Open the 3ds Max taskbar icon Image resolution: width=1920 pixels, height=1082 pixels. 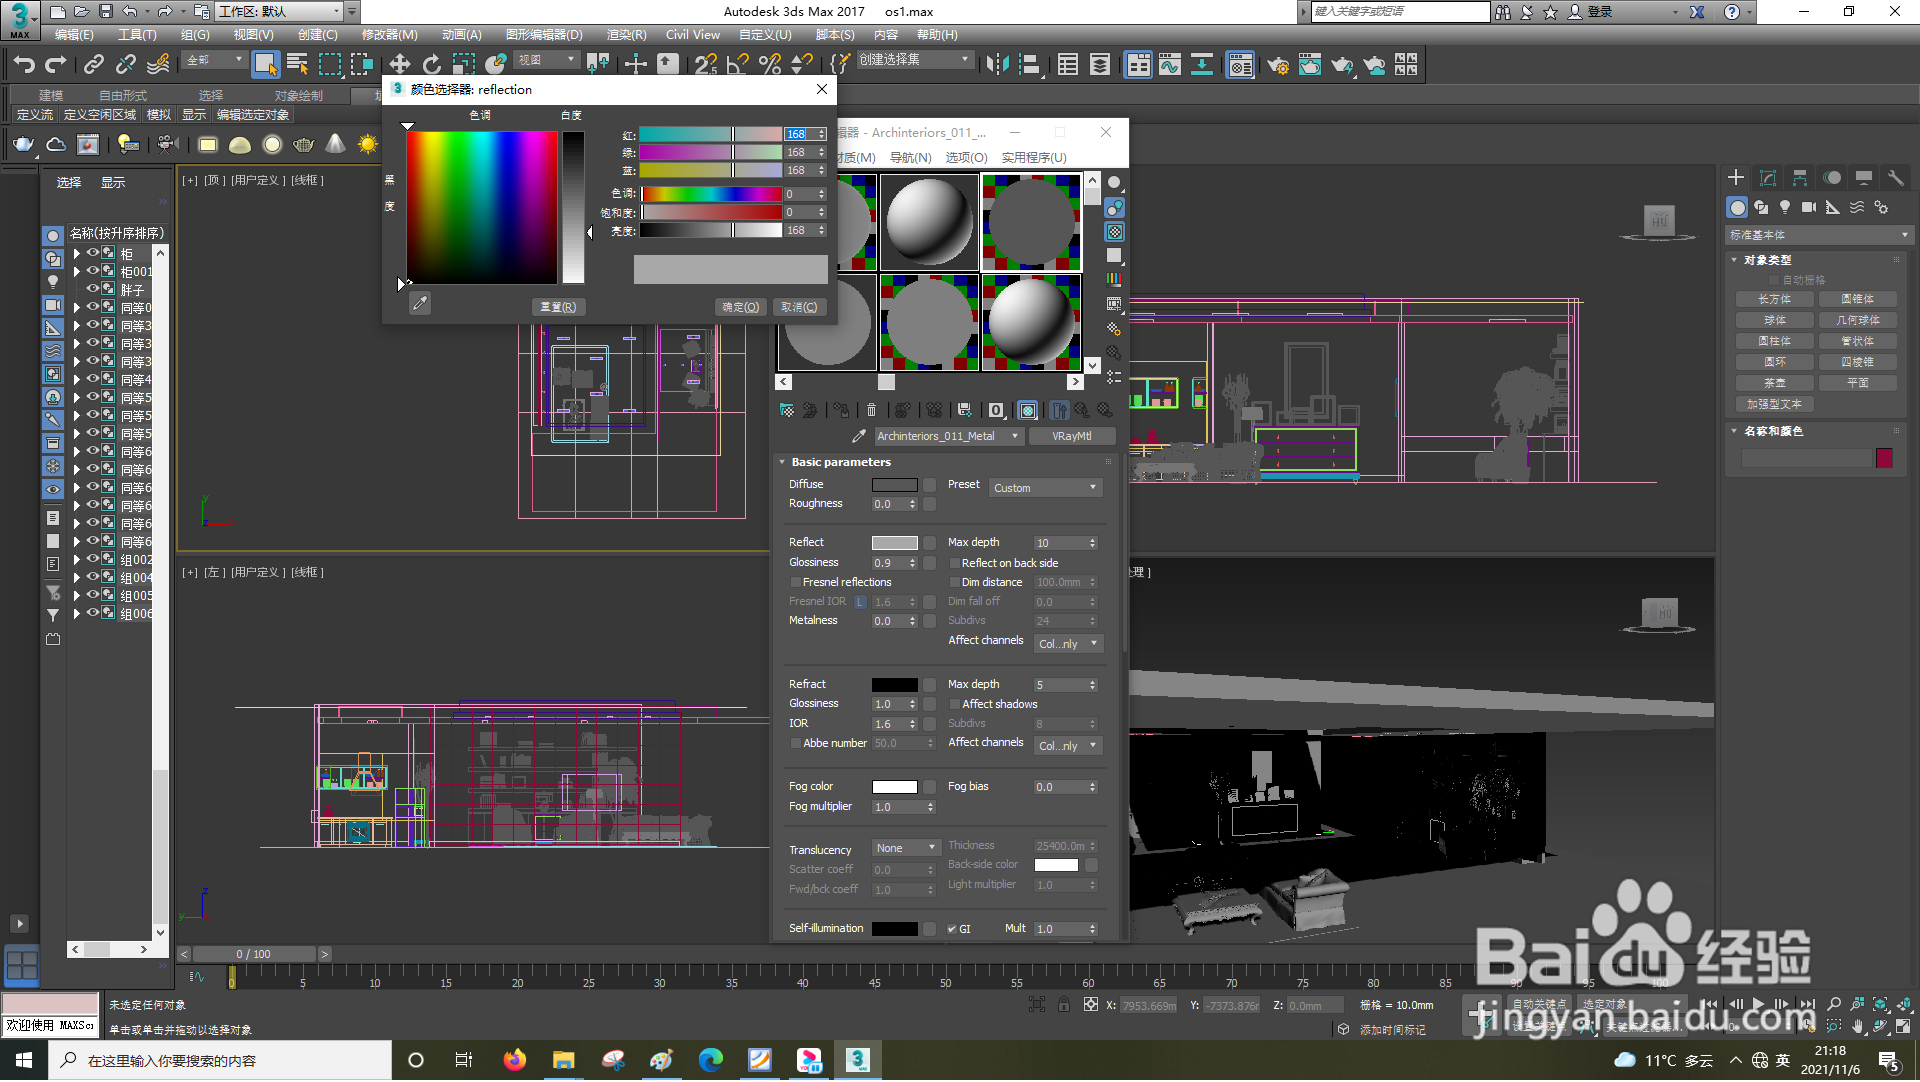pyautogui.click(x=857, y=1061)
